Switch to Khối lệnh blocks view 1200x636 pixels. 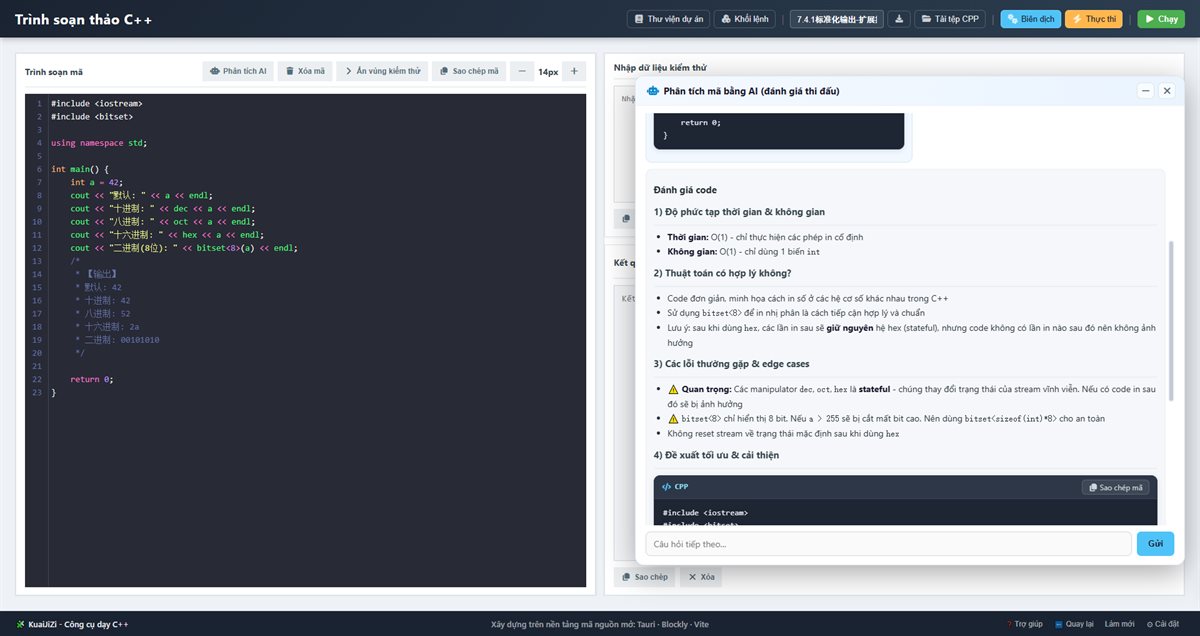coord(745,19)
